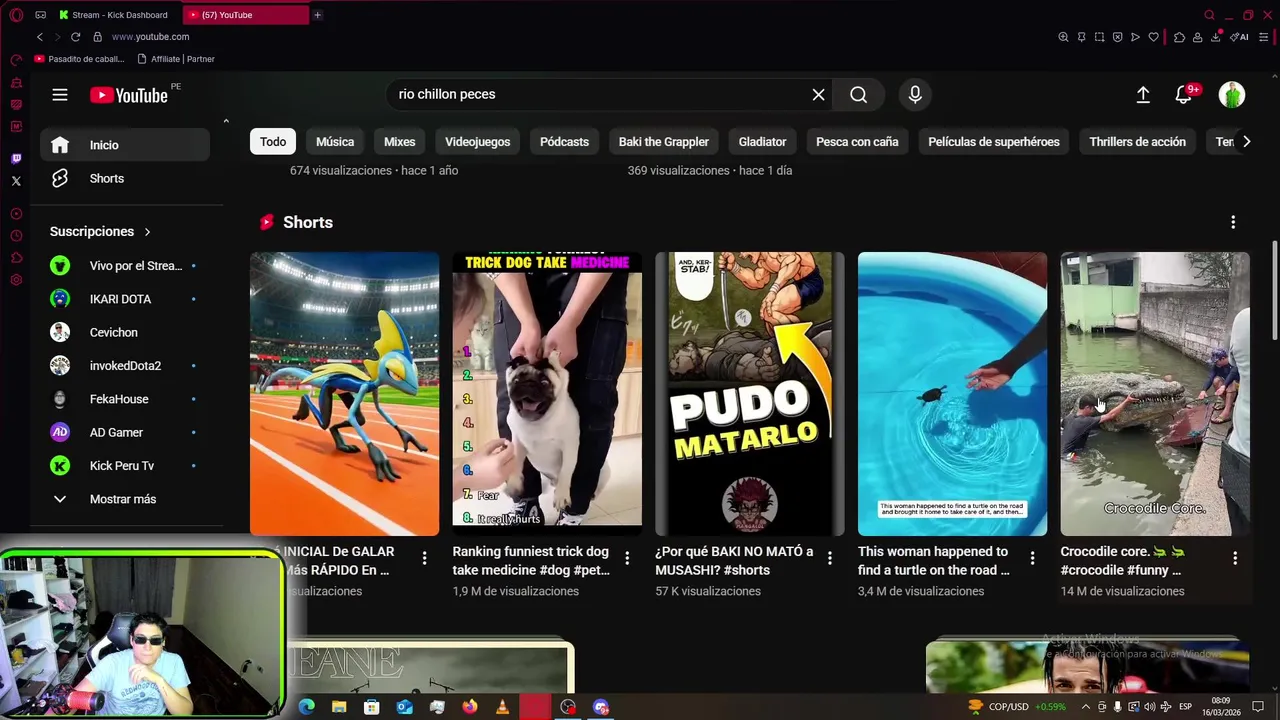Reload the page in the address bar
This screenshot has width=1280, height=720.
pos(75,37)
